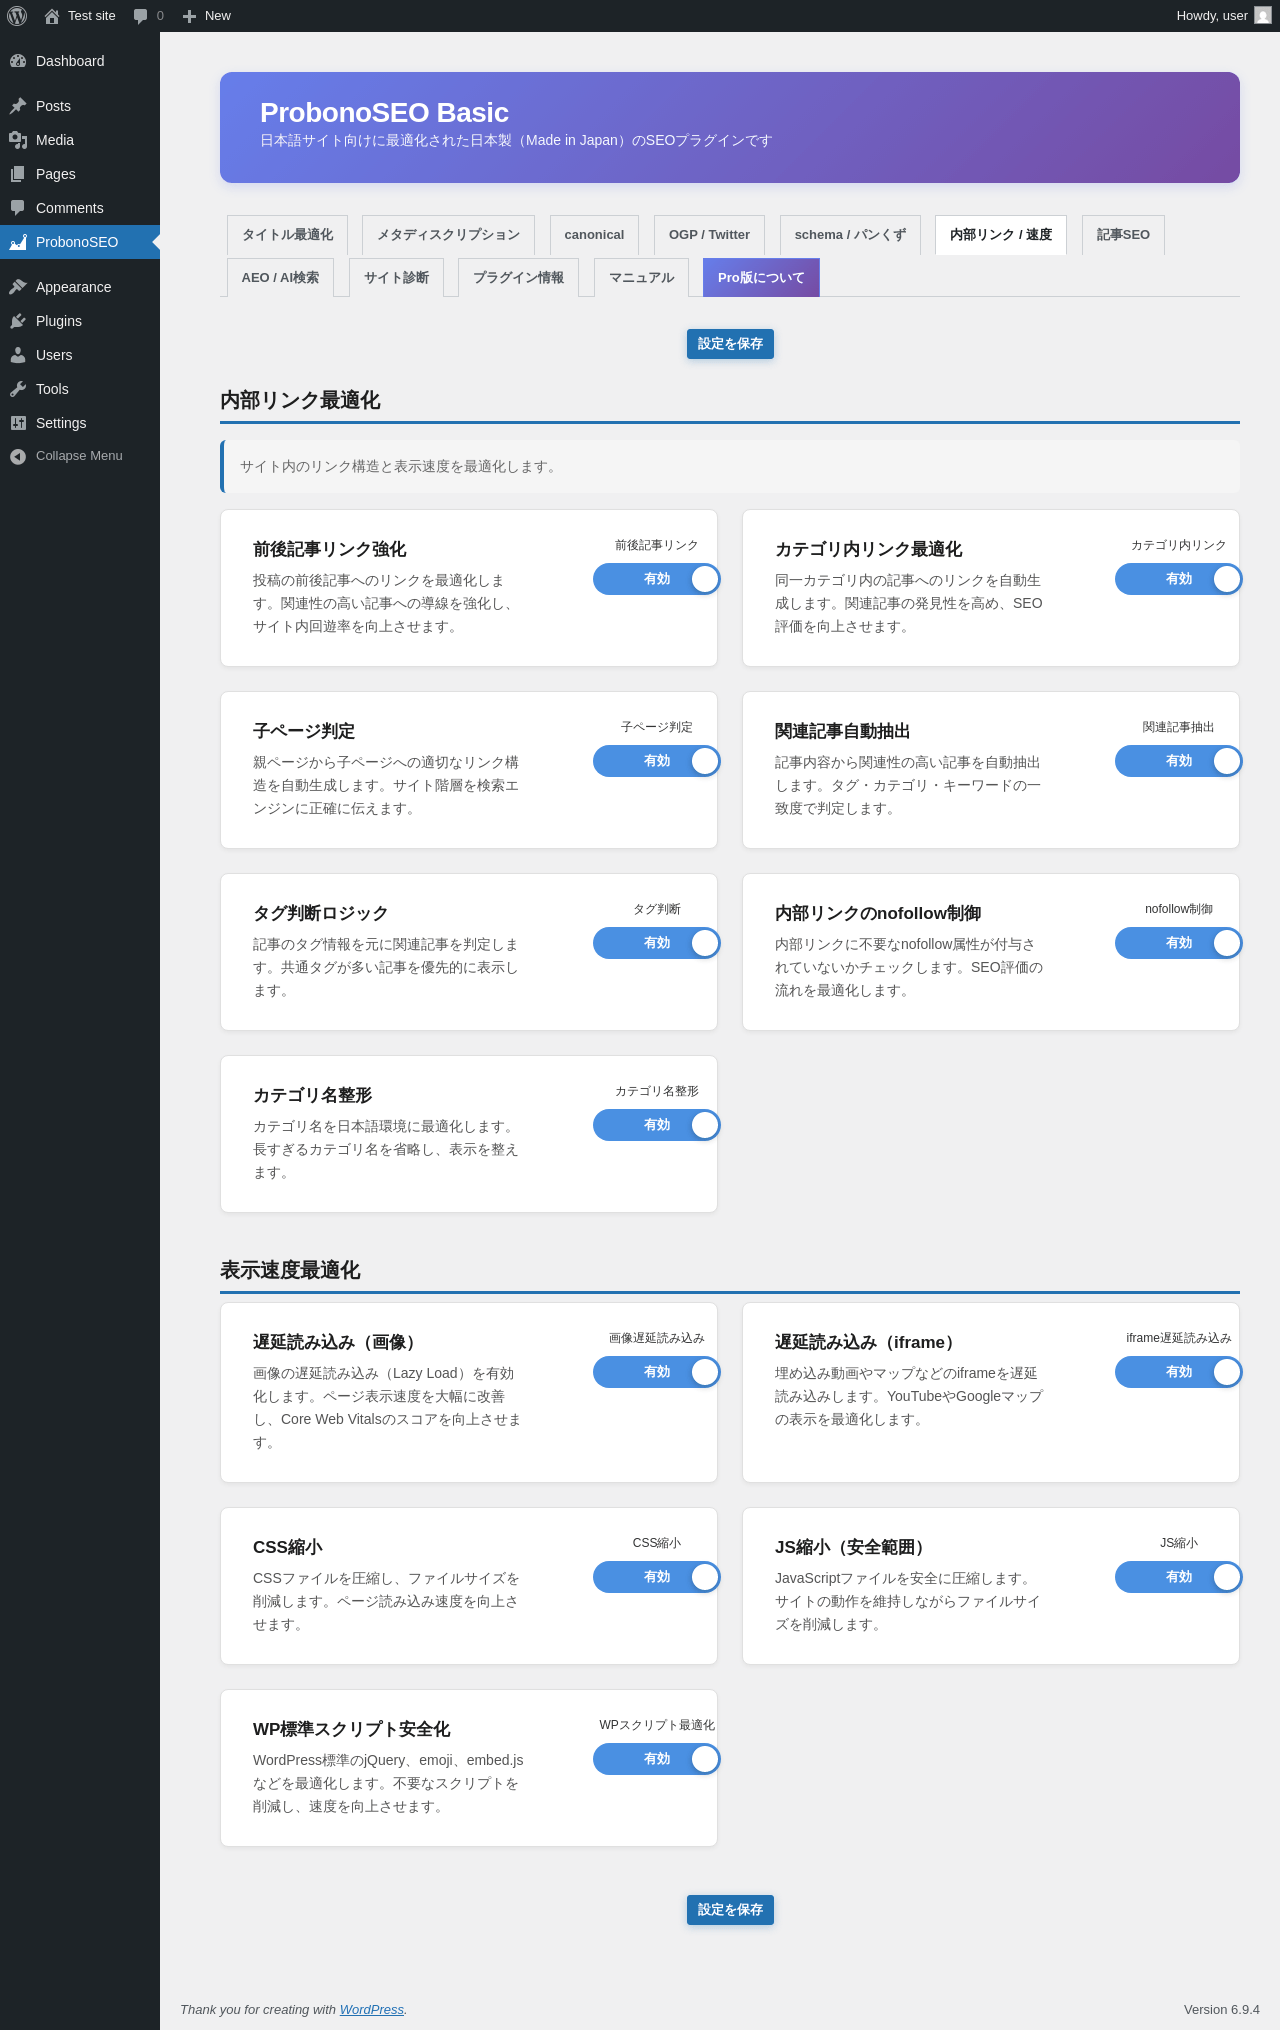
Task: Go to the Dashboard menu item
Action: (x=80, y=61)
